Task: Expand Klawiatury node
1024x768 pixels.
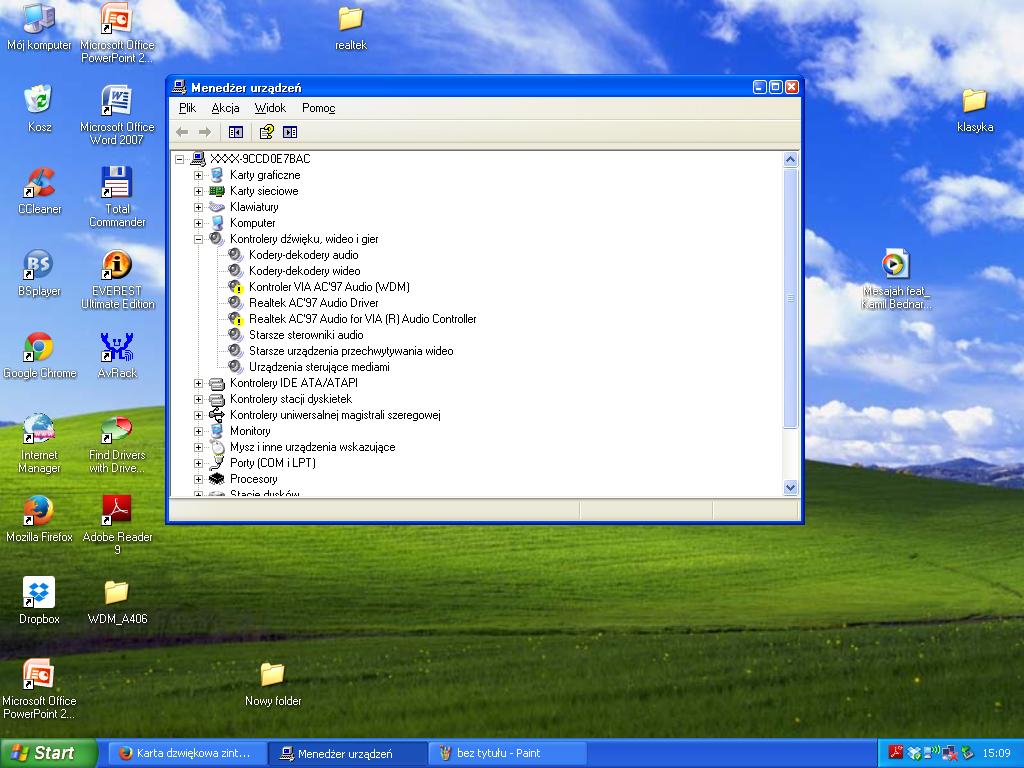Action: click(199, 207)
